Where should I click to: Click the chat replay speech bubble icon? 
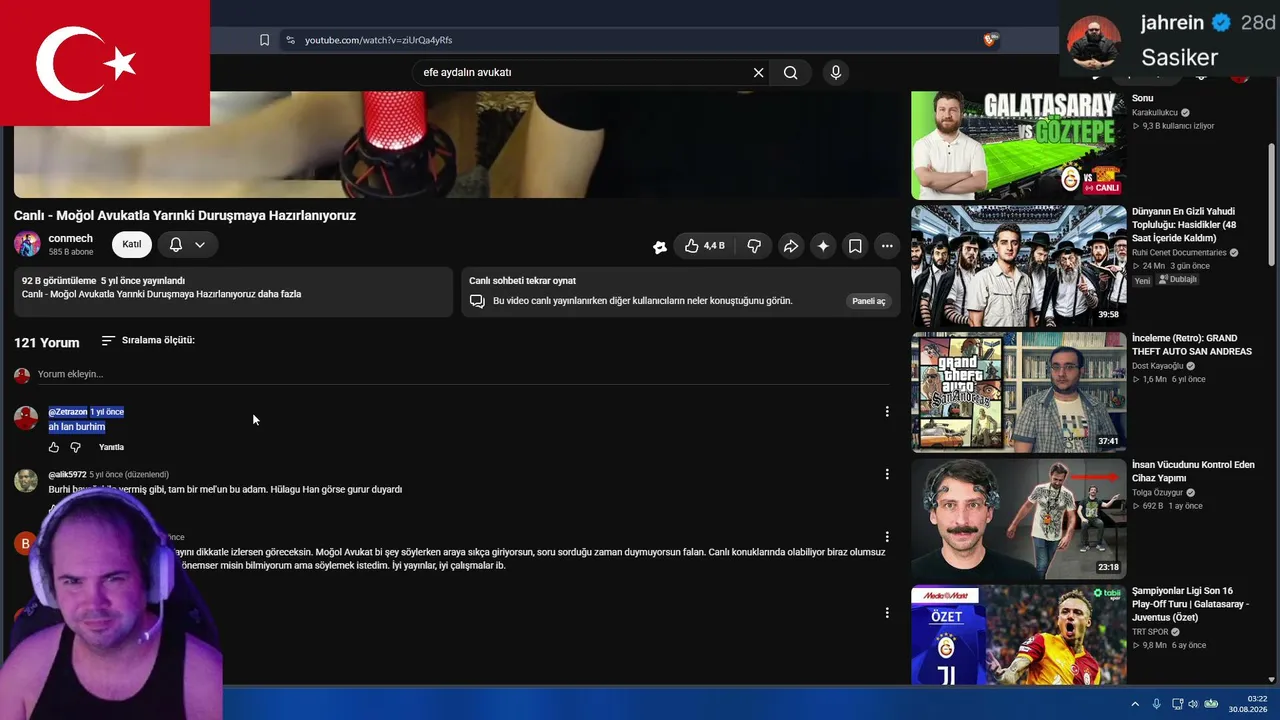(x=477, y=301)
